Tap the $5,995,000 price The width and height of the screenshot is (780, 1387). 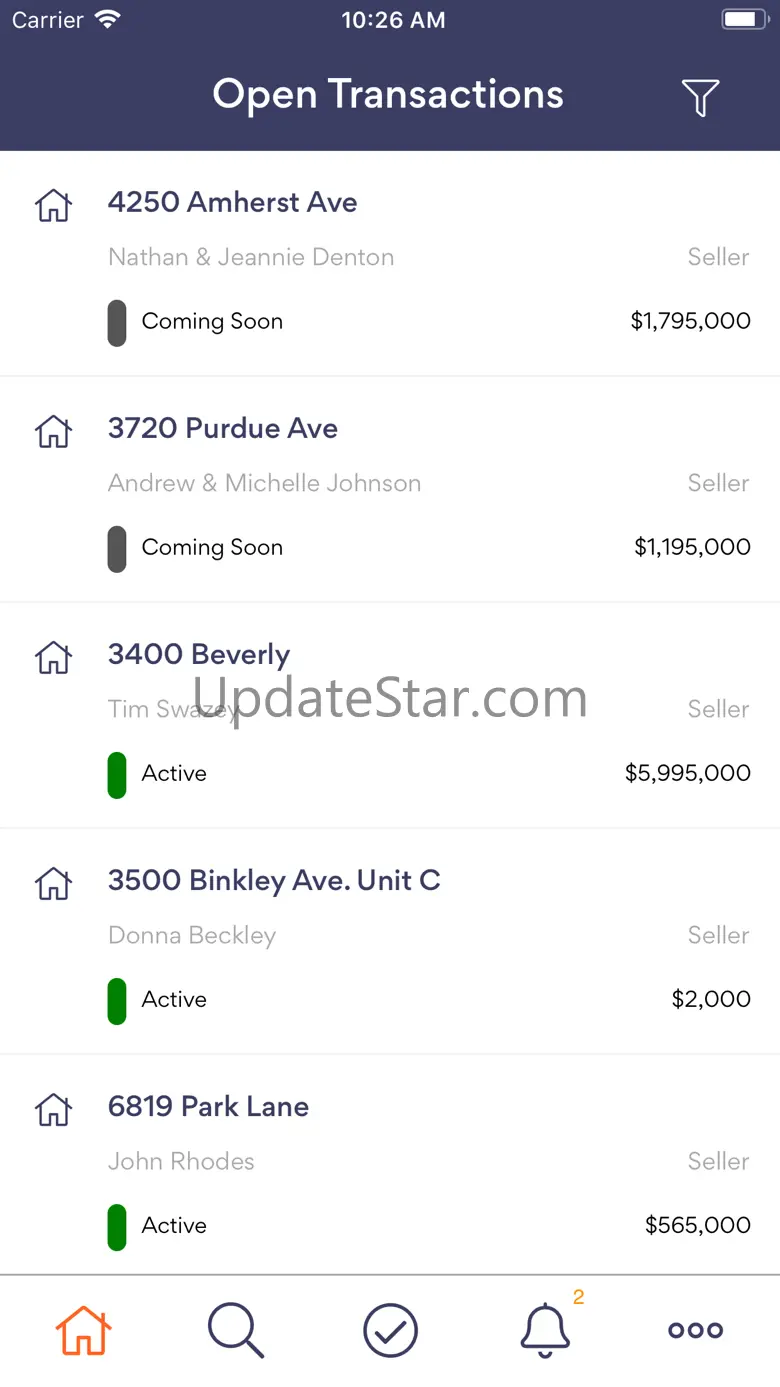click(x=687, y=773)
